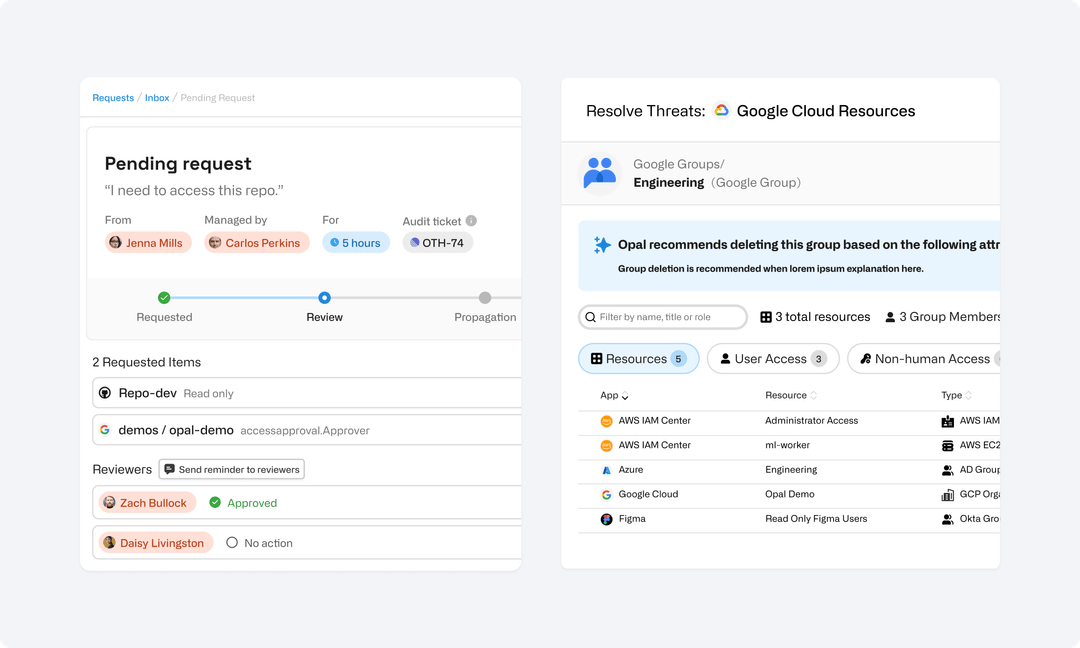Open the Inbox breadcrumb link
Screen dimensions: 1080x648
pos(157,97)
